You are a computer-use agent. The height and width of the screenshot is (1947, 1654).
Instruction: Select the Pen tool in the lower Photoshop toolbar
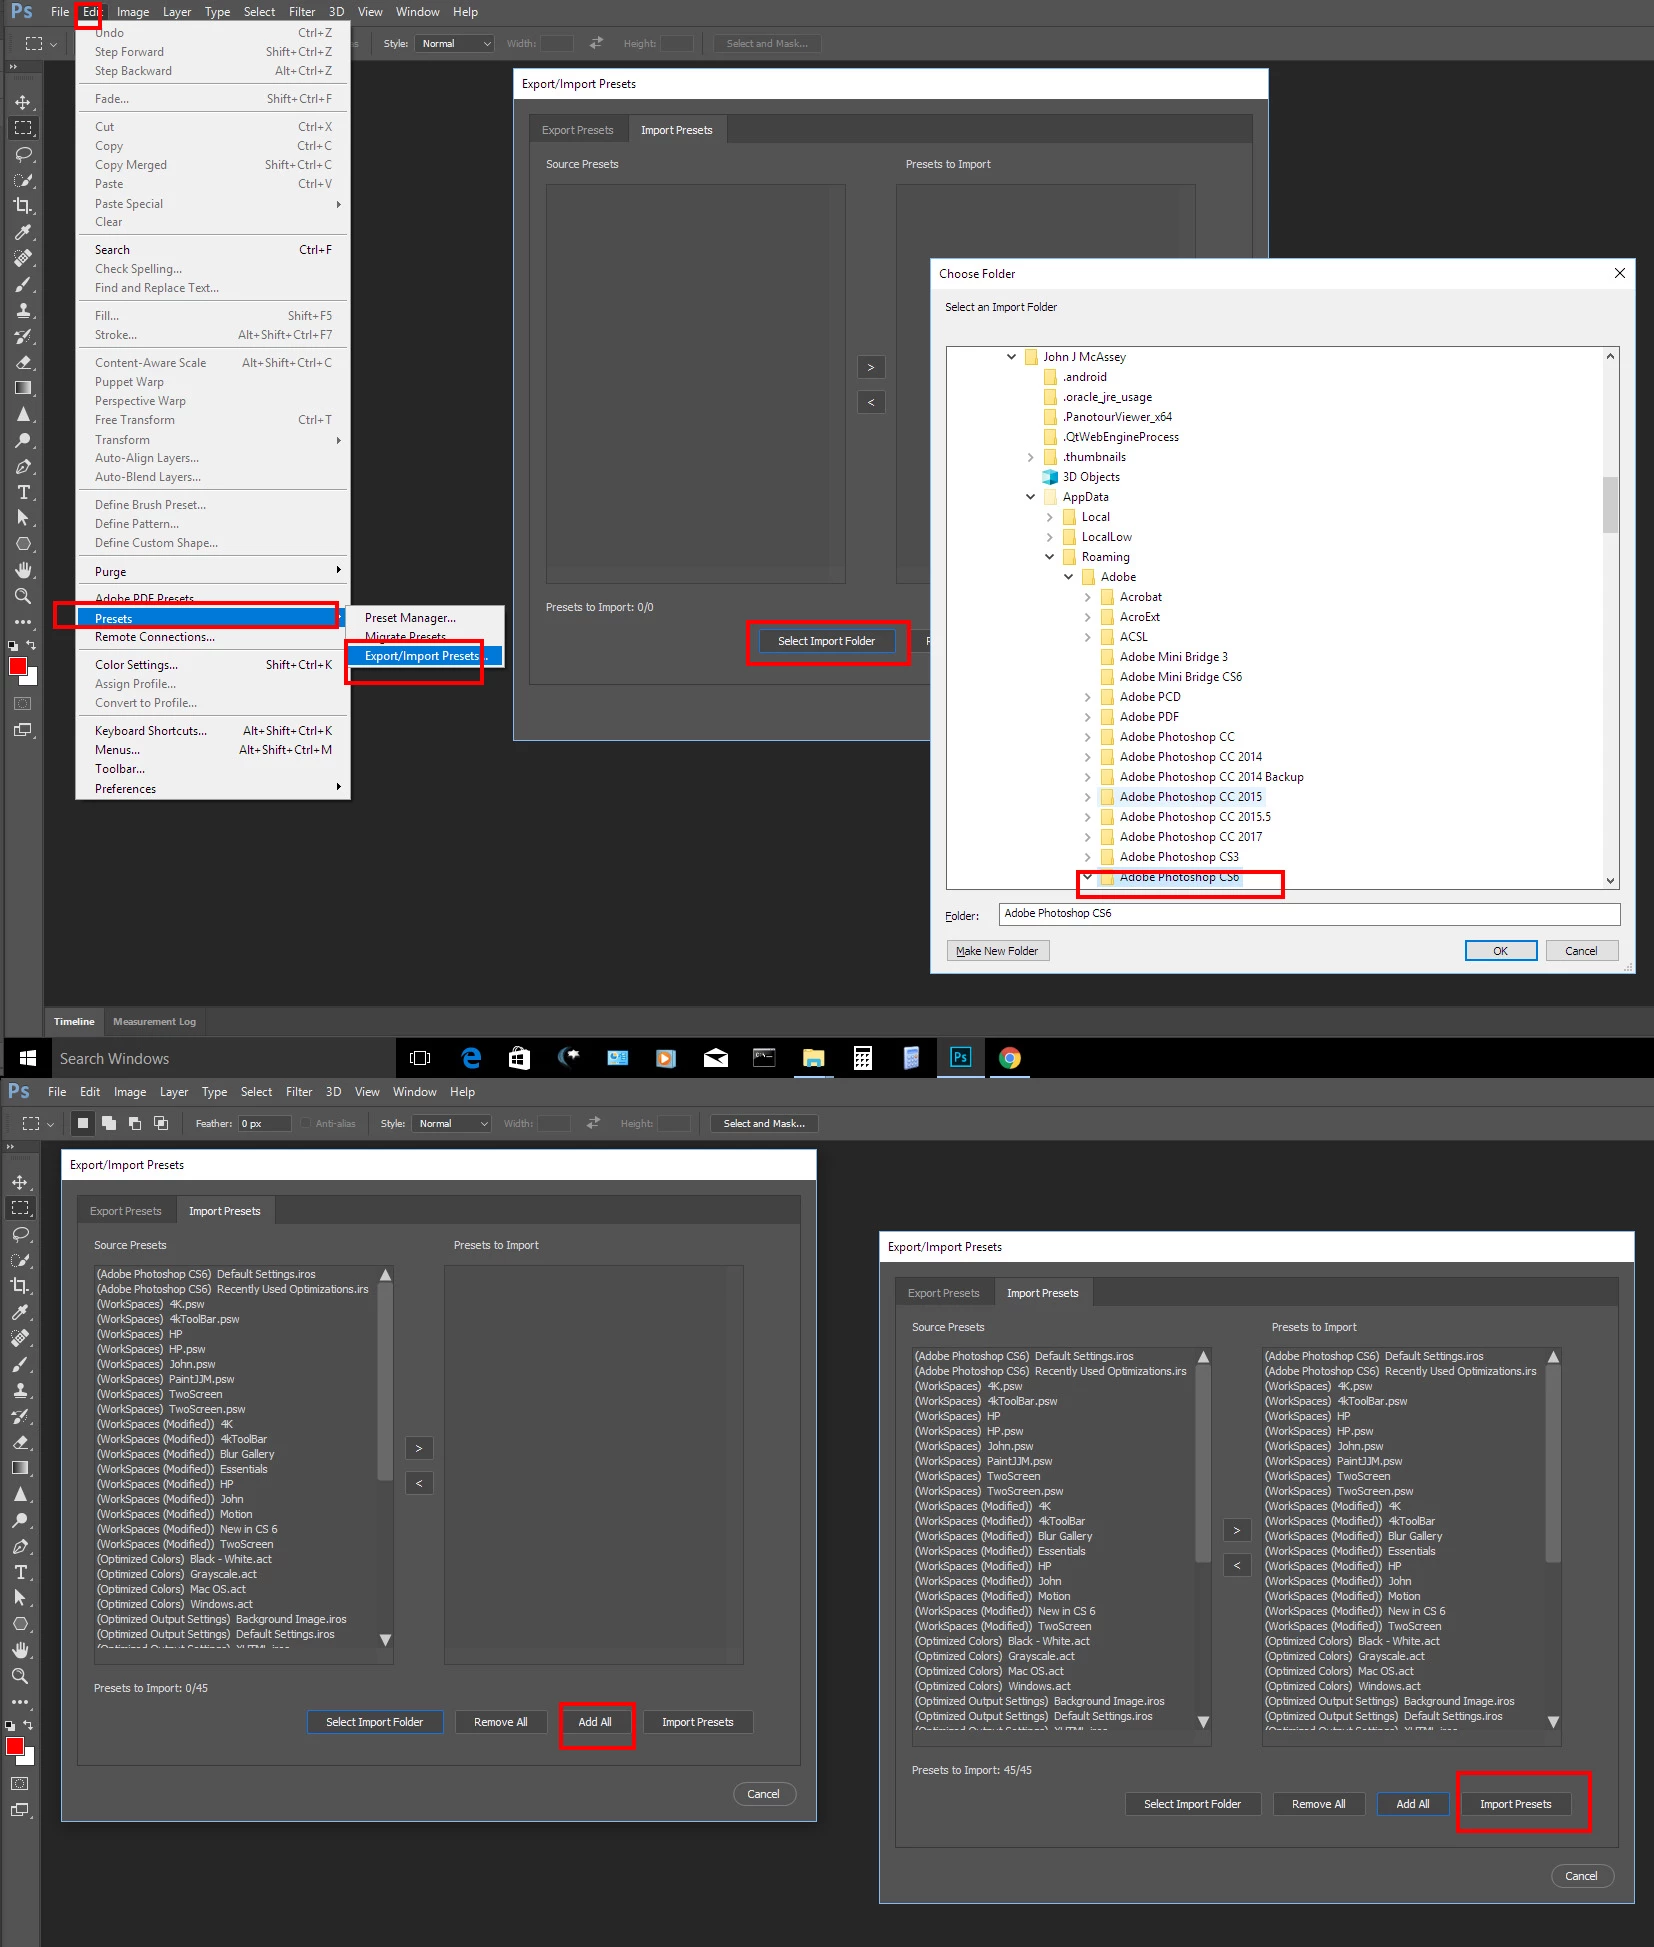[20, 1546]
